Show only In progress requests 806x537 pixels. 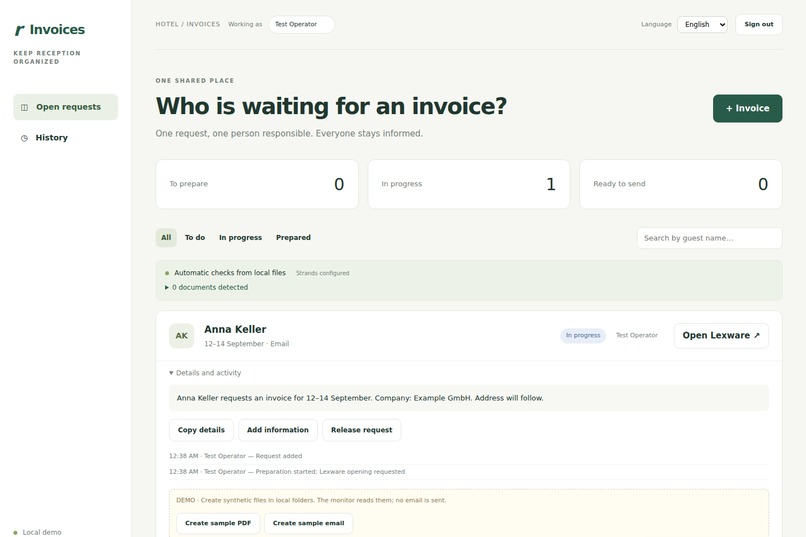click(x=241, y=237)
